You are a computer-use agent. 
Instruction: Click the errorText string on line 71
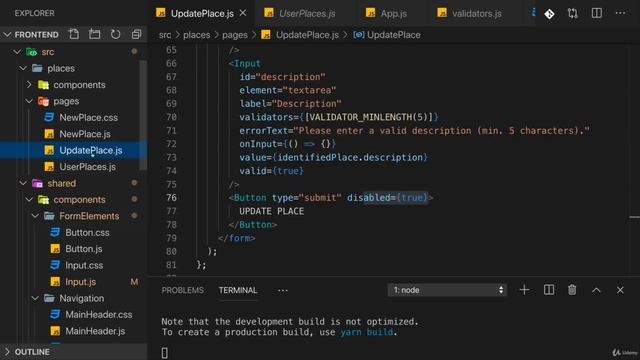[x=442, y=131]
